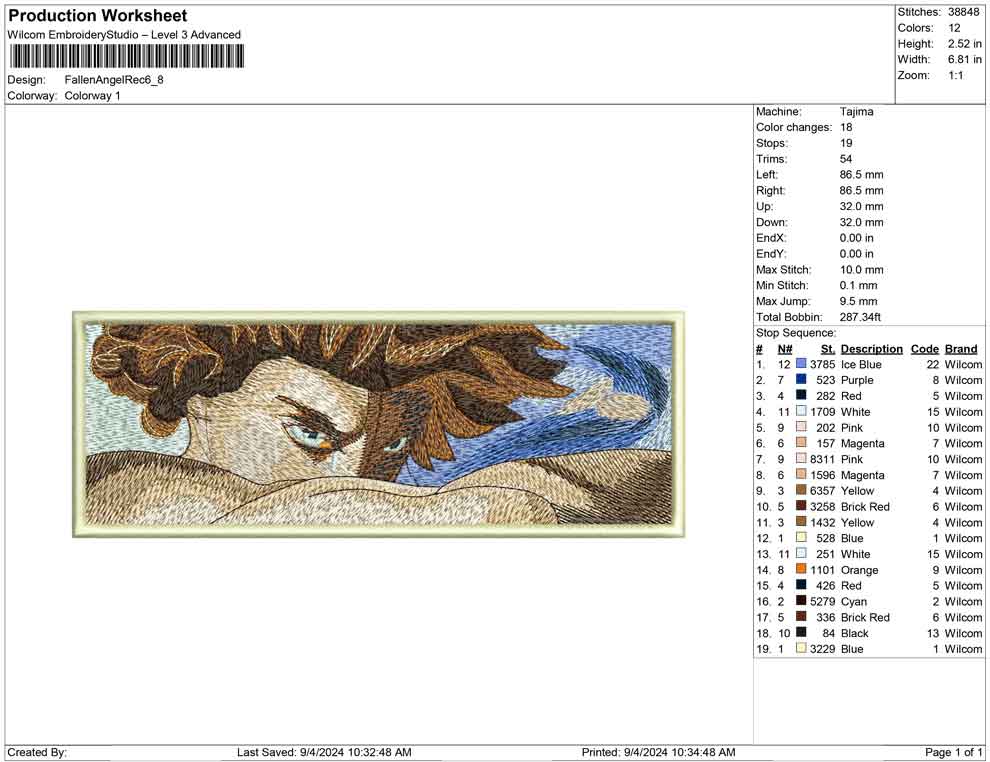Select the EndY value 0.00 in
990x762 pixels.
(x=857, y=254)
